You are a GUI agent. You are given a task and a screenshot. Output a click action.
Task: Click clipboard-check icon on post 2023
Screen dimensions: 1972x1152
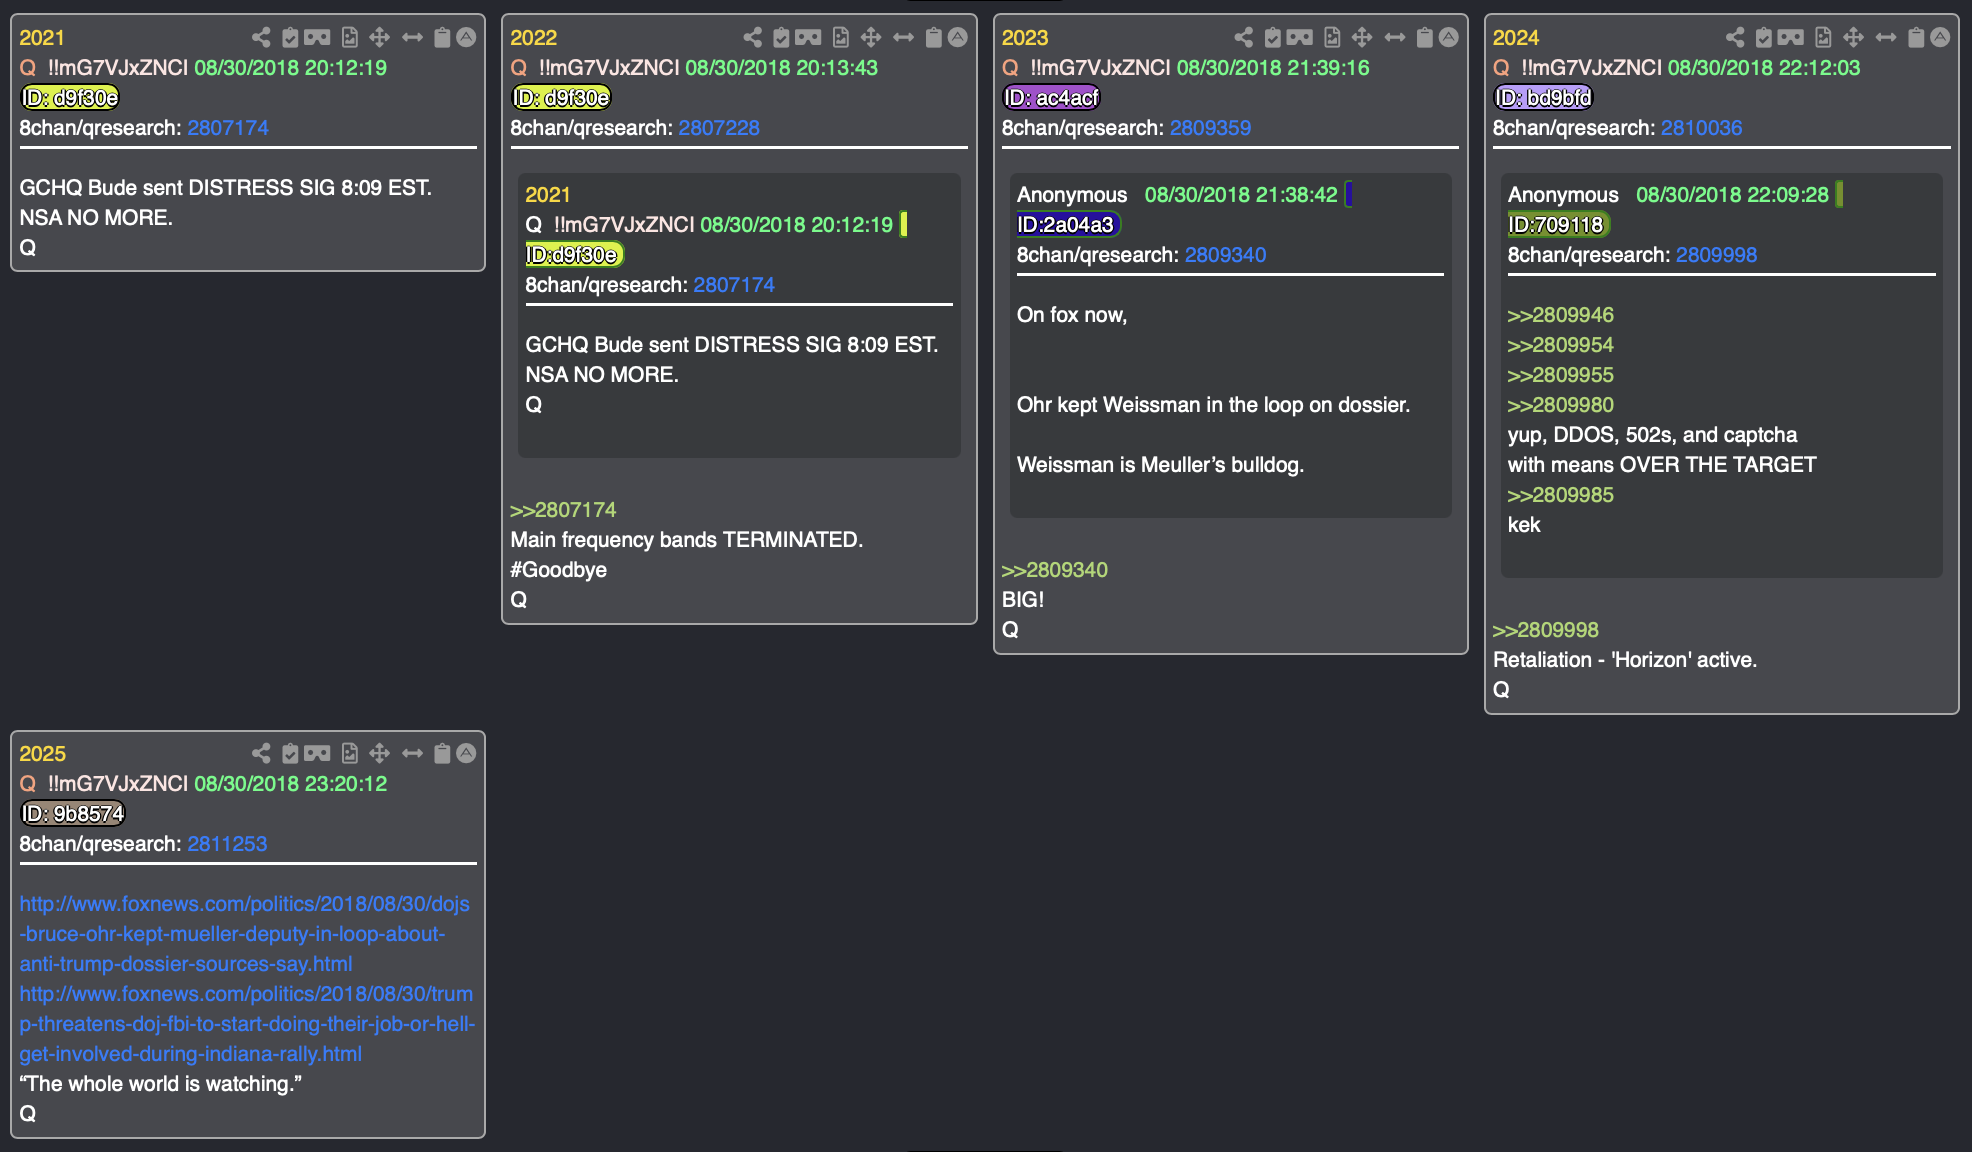point(1272,37)
